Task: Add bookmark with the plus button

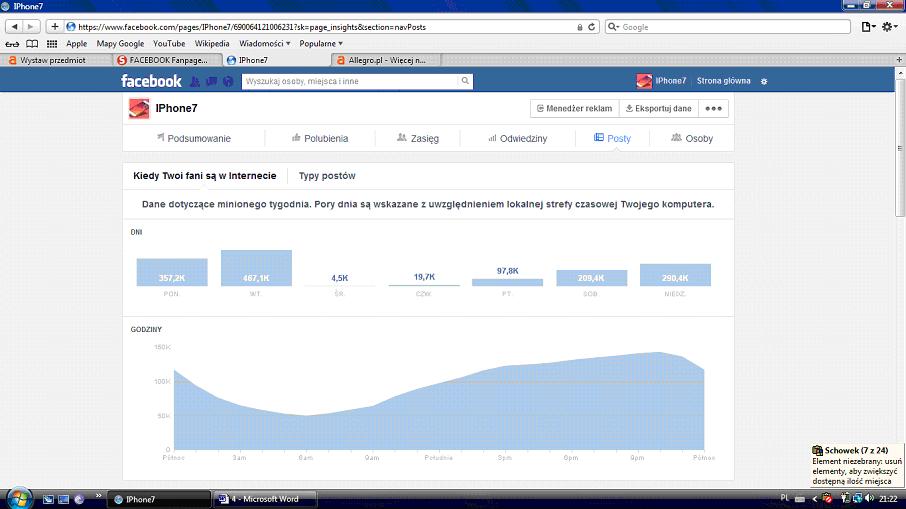Action: pyautogui.click(x=54, y=27)
